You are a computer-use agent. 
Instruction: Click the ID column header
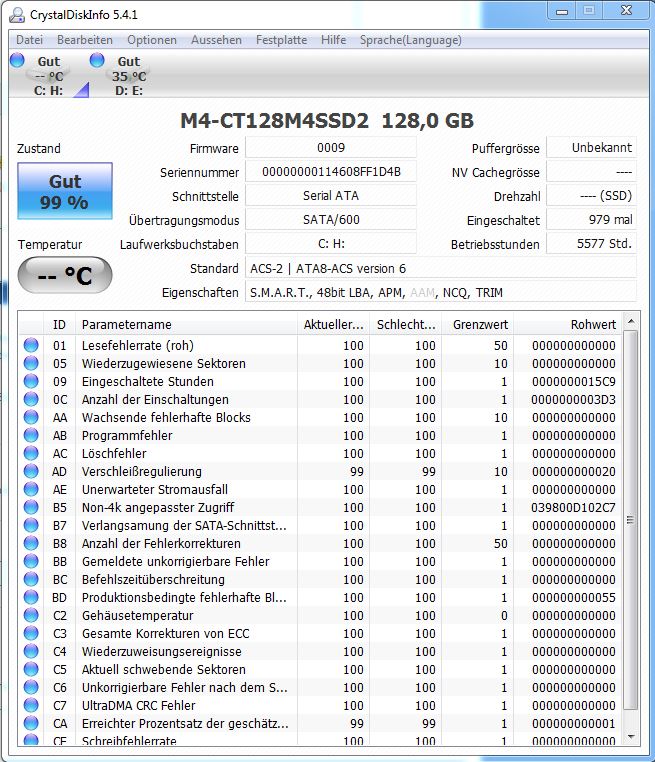(59, 324)
